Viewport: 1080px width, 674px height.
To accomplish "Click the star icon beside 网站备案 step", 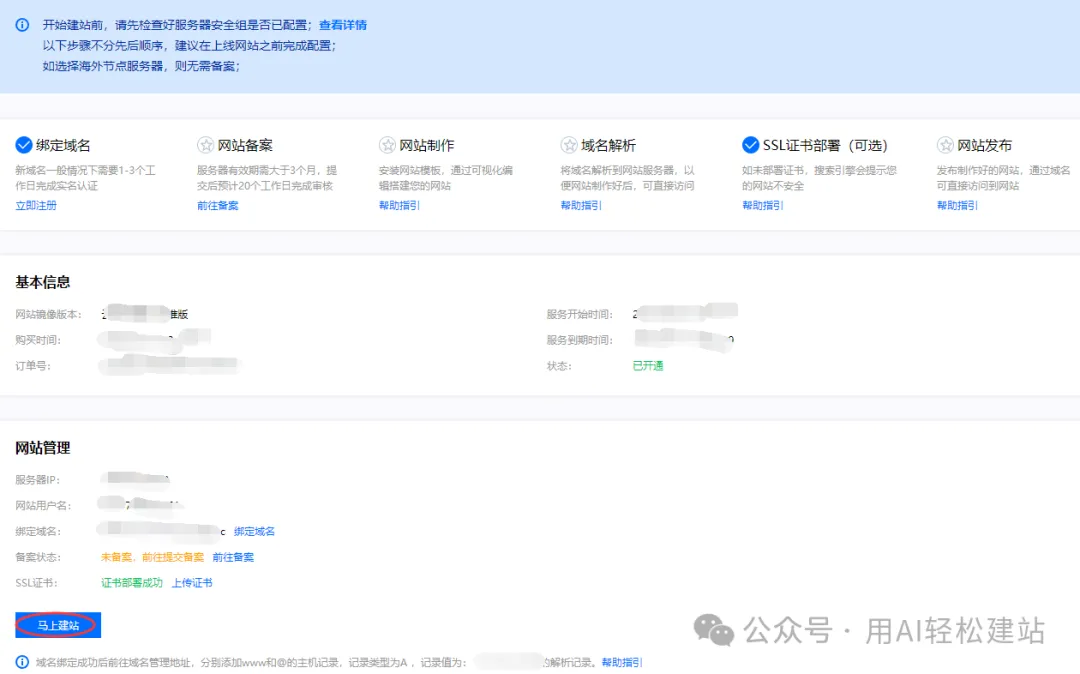I will coord(207,143).
